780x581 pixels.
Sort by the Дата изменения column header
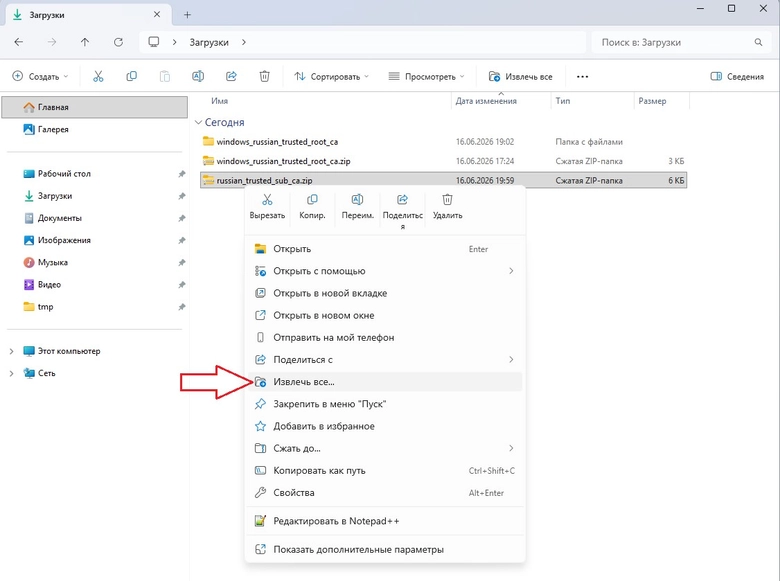point(486,101)
